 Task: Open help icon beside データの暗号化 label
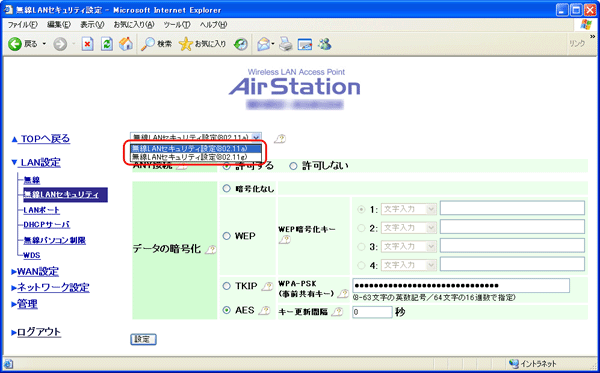click(210, 250)
